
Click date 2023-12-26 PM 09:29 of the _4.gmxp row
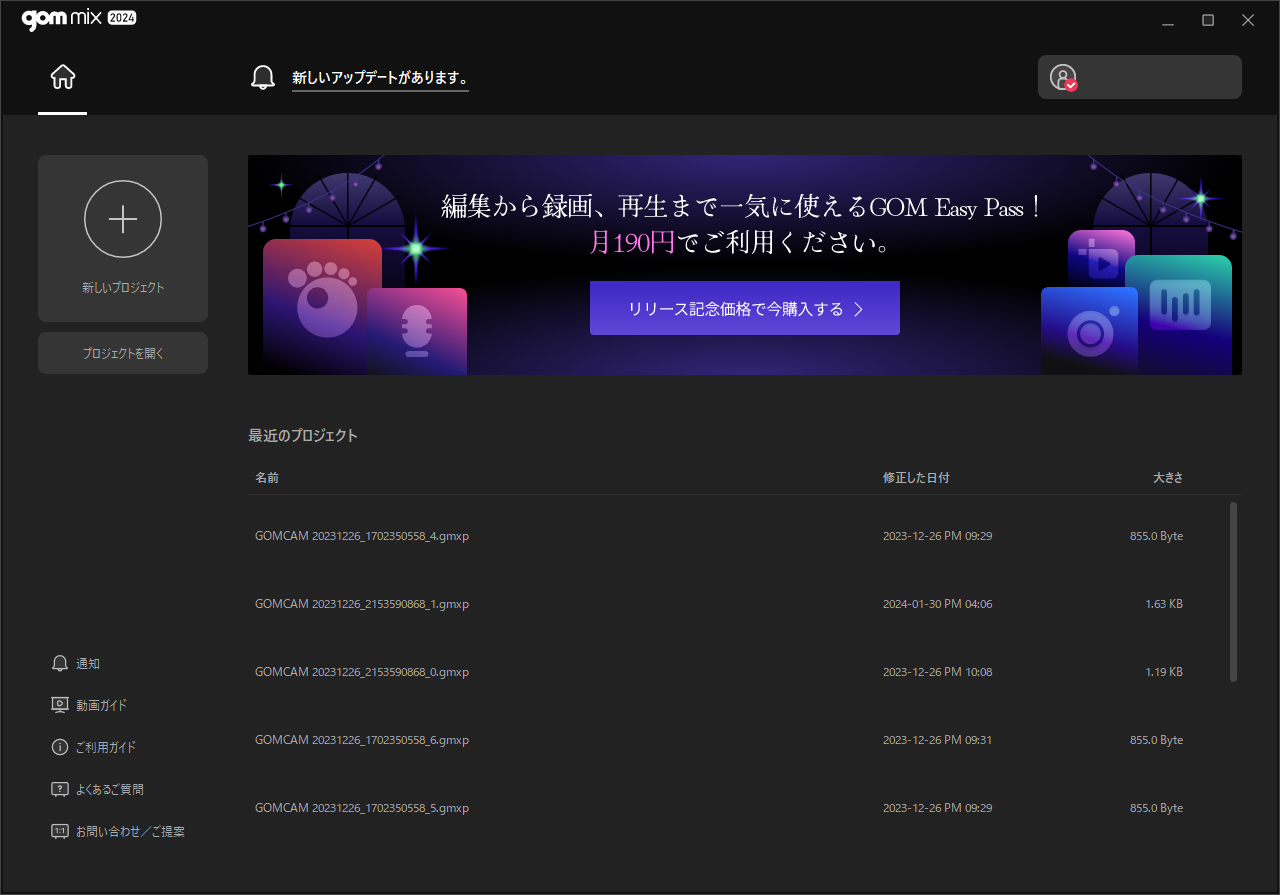(x=937, y=536)
